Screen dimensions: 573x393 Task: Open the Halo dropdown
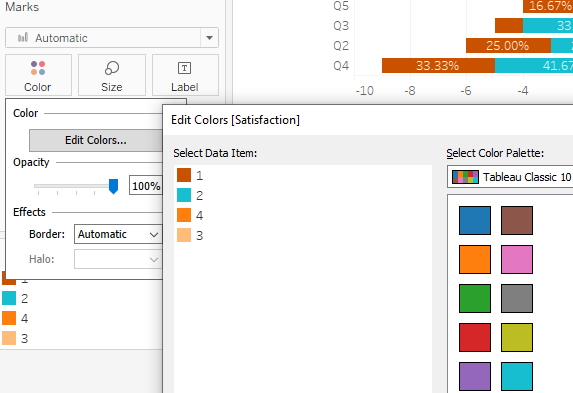(118, 259)
